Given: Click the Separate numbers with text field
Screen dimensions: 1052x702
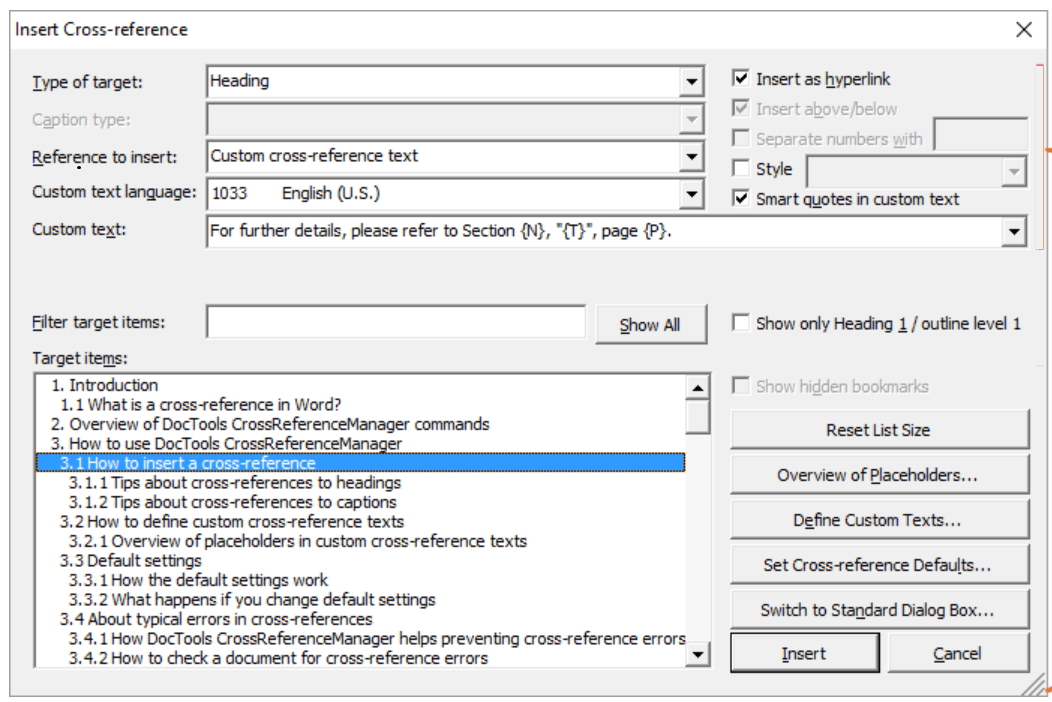Looking at the screenshot, I should pyautogui.click(x=981, y=134).
